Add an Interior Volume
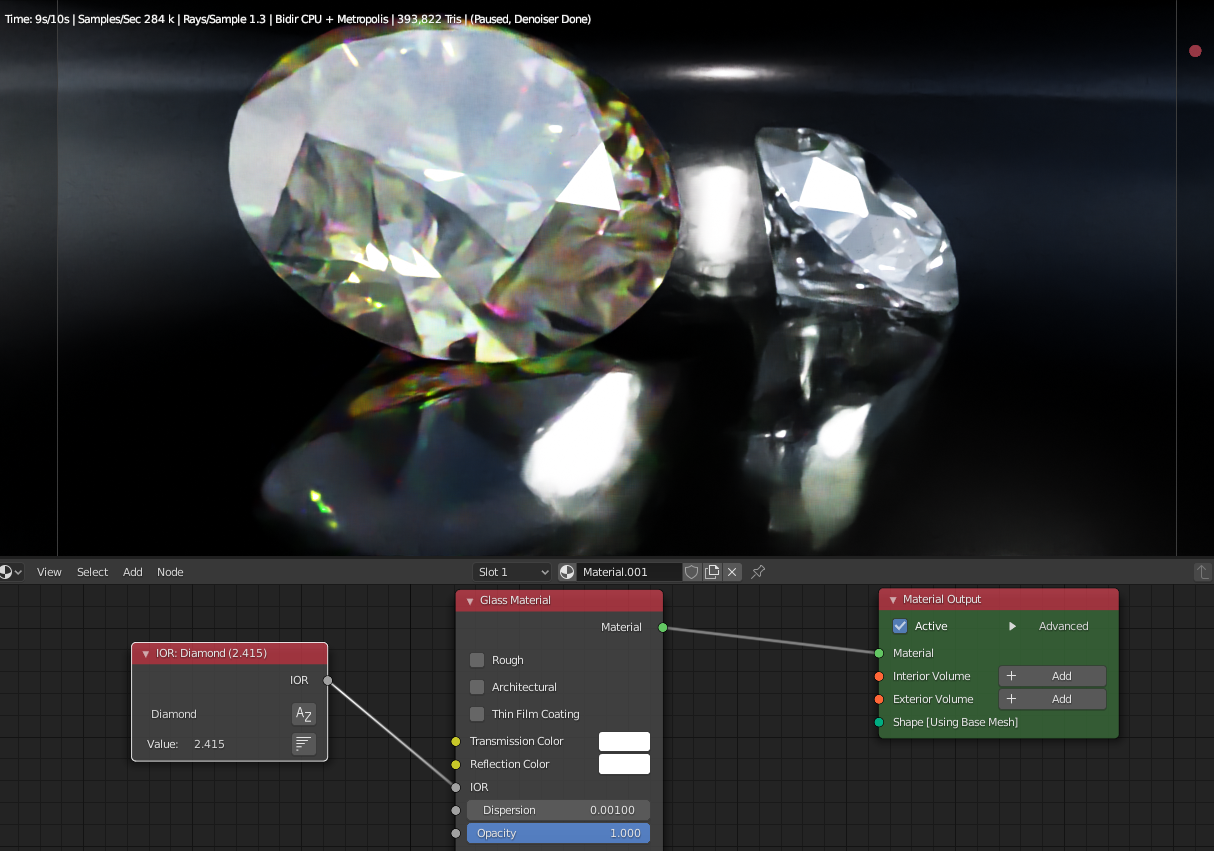Screen dimensions: 1214x851 pyautogui.click(x=1052, y=676)
